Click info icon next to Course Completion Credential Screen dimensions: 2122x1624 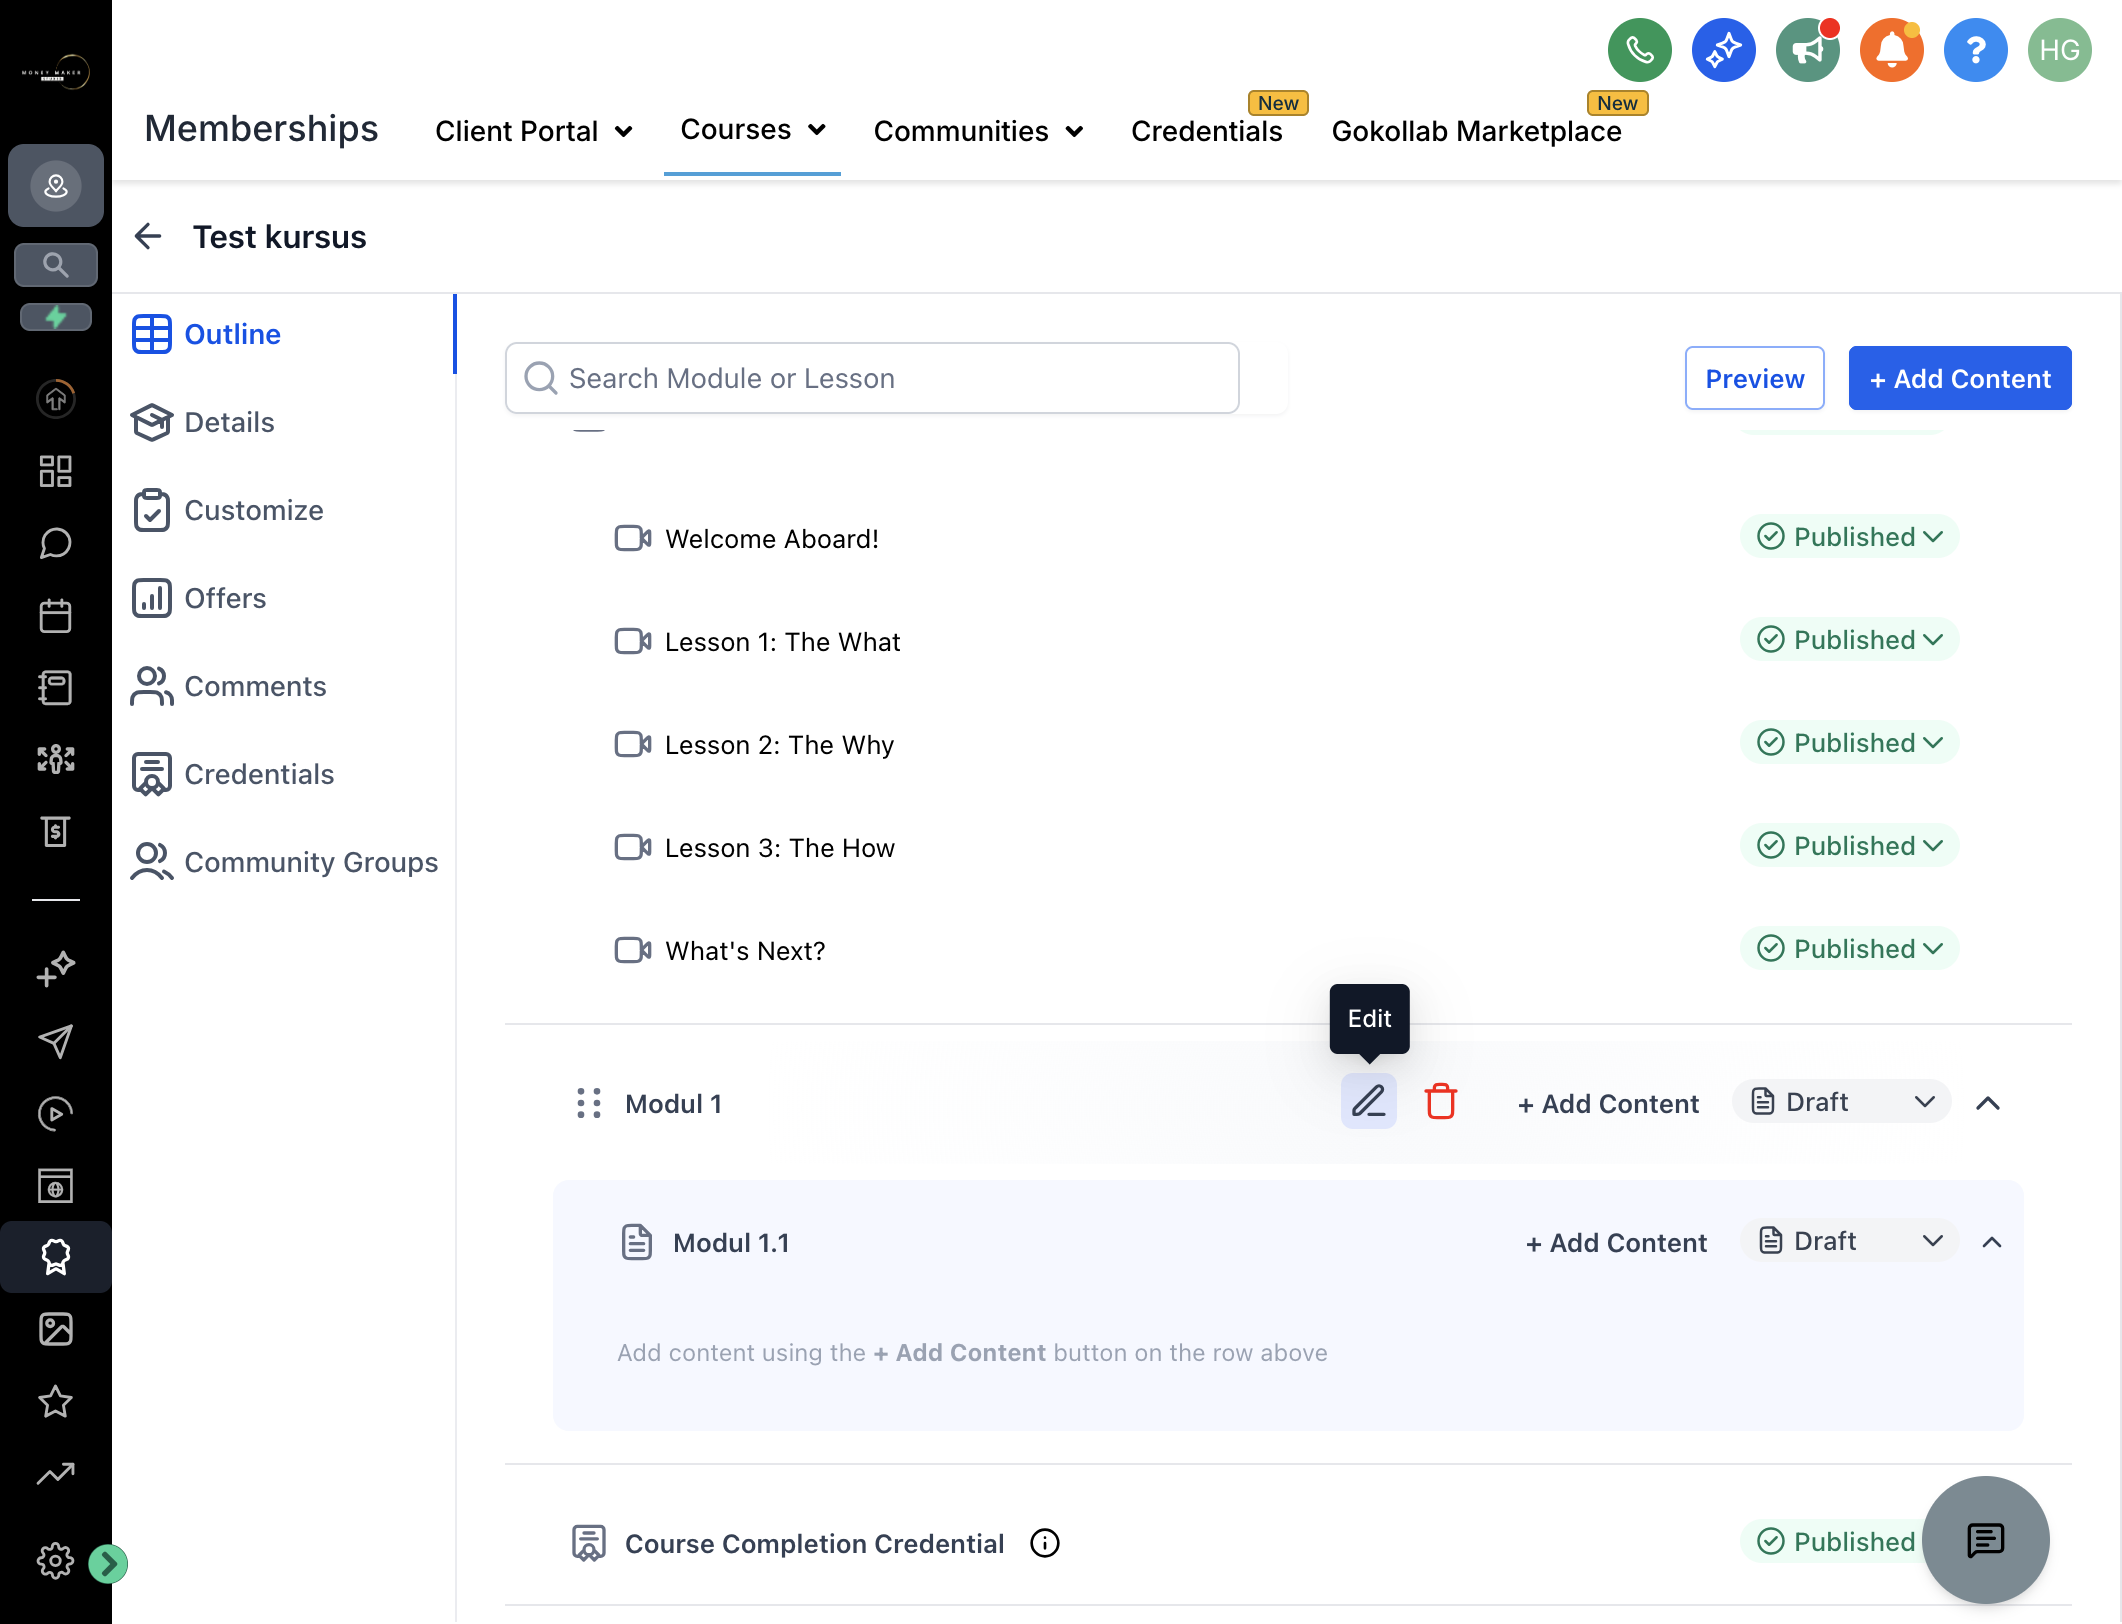coord(1045,1543)
